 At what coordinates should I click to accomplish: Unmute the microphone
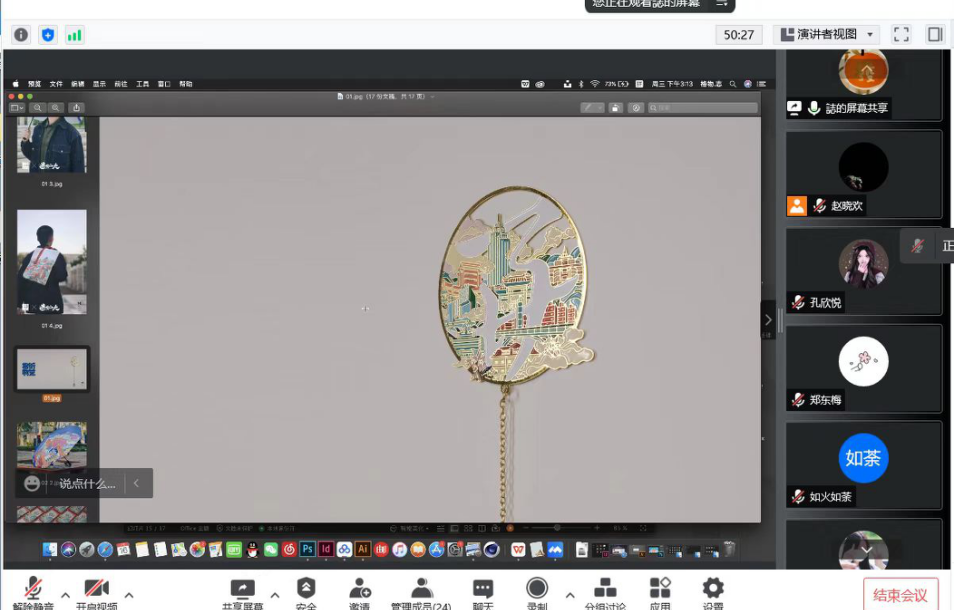click(34, 589)
